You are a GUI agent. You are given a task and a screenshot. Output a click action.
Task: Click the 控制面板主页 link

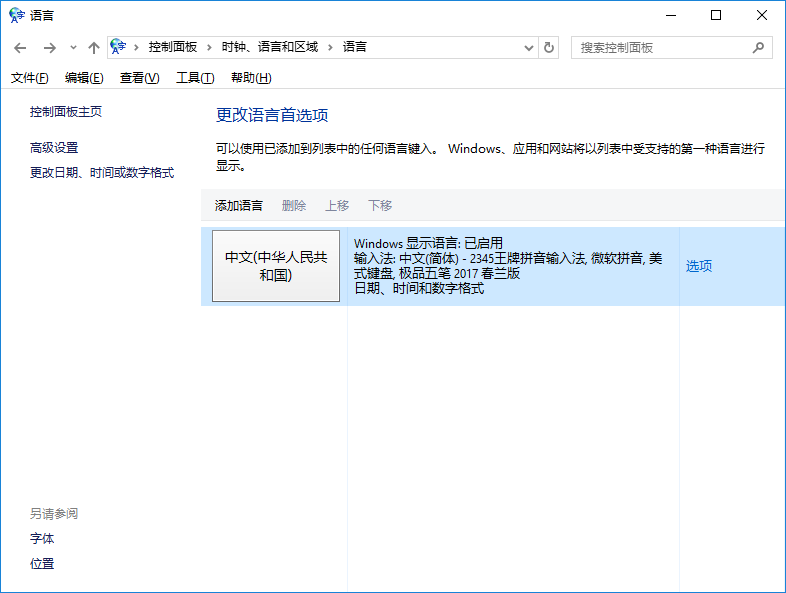click(x=66, y=112)
